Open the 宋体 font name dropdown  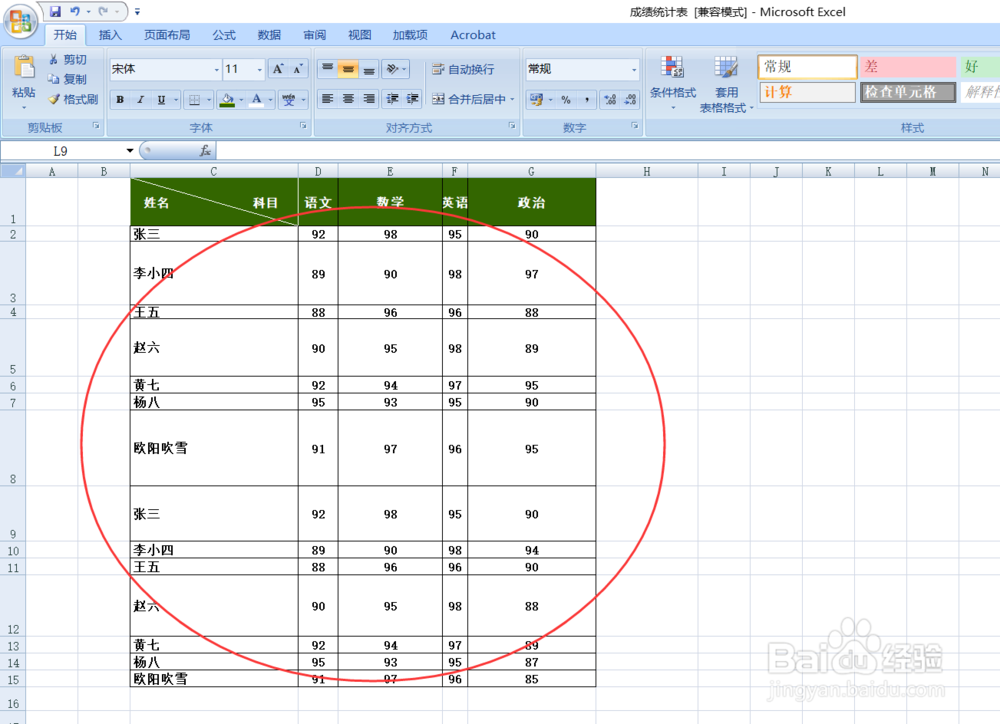point(217,70)
